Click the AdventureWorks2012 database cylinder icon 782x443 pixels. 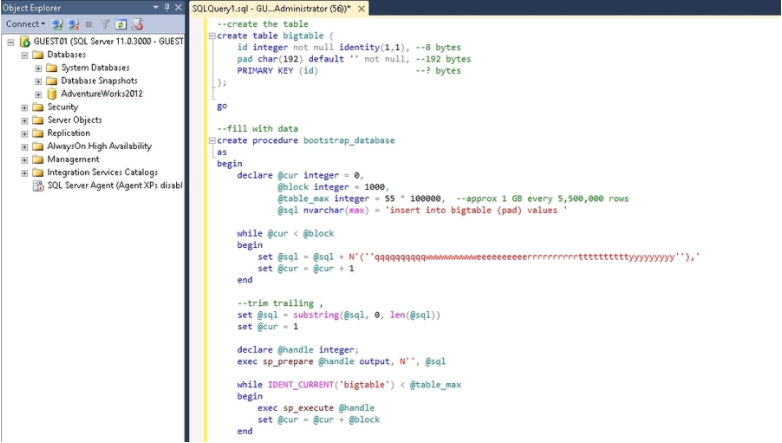[x=52, y=94]
